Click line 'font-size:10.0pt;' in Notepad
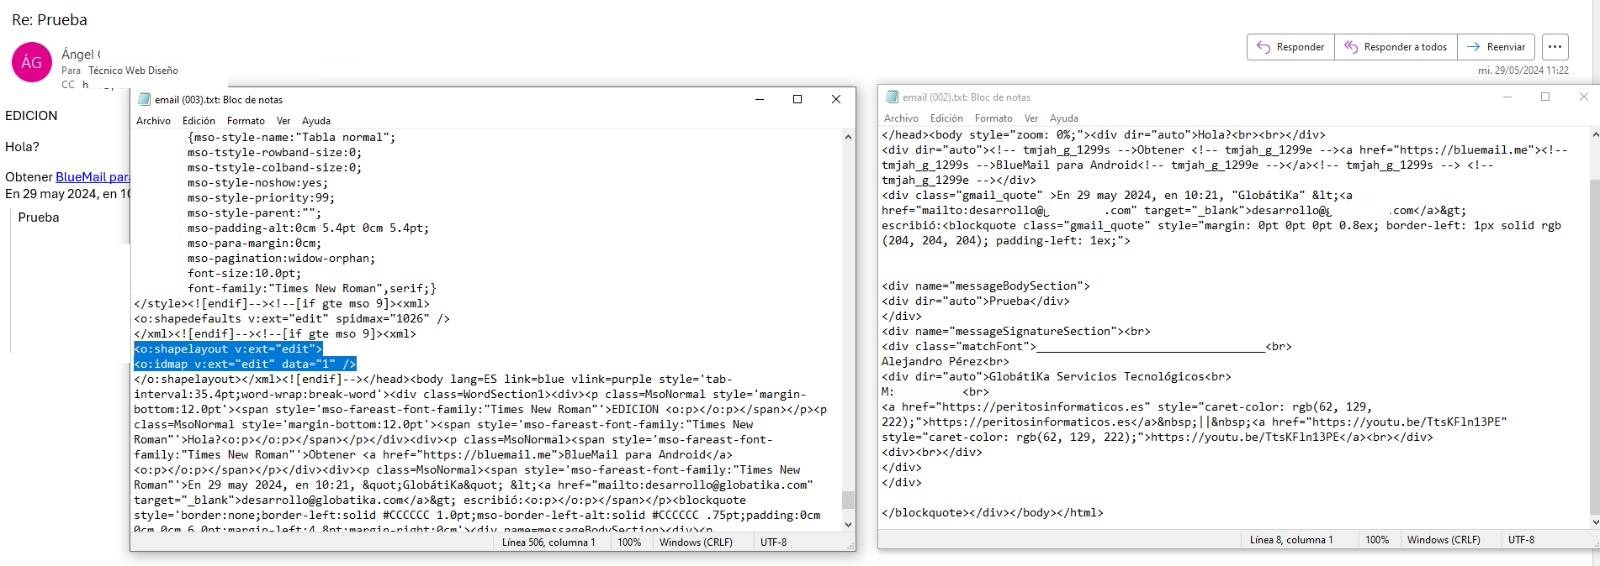 [x=244, y=273]
